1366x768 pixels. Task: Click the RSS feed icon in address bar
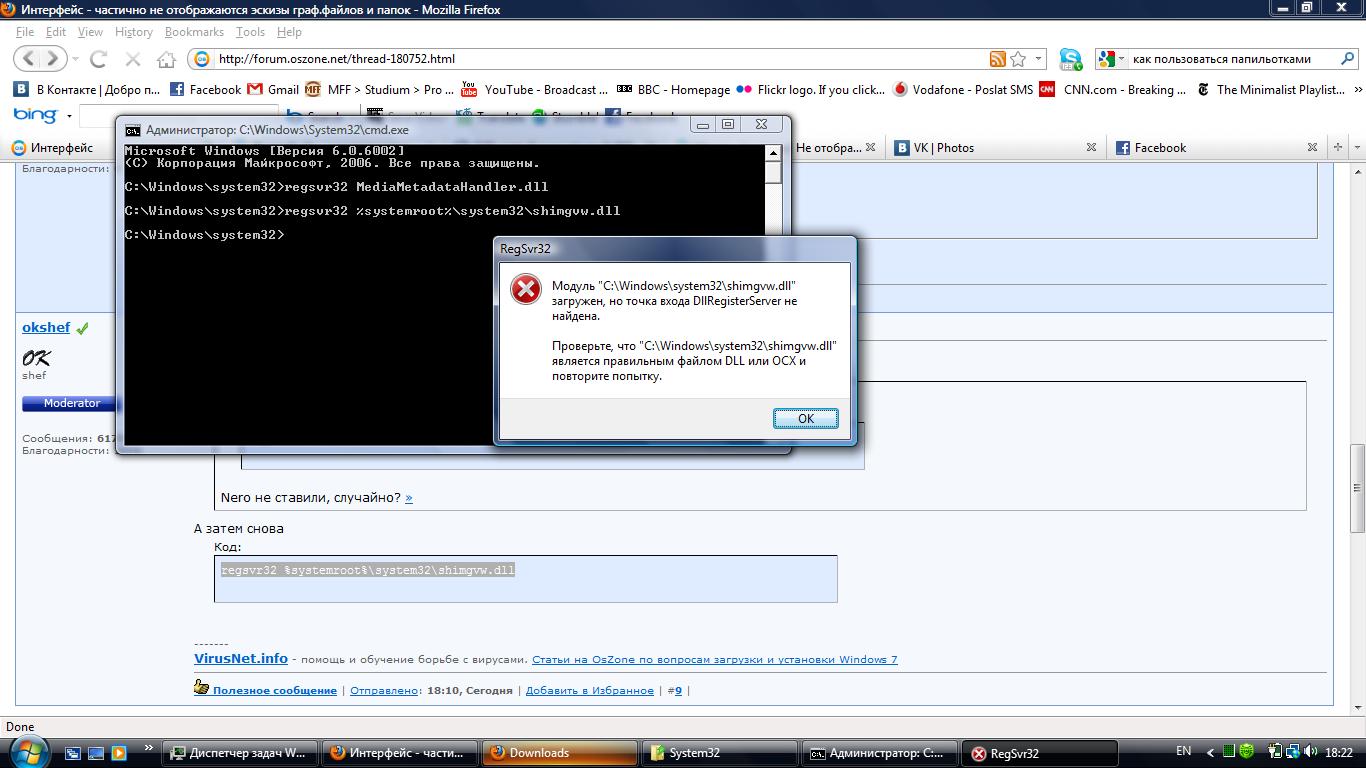tap(997, 59)
